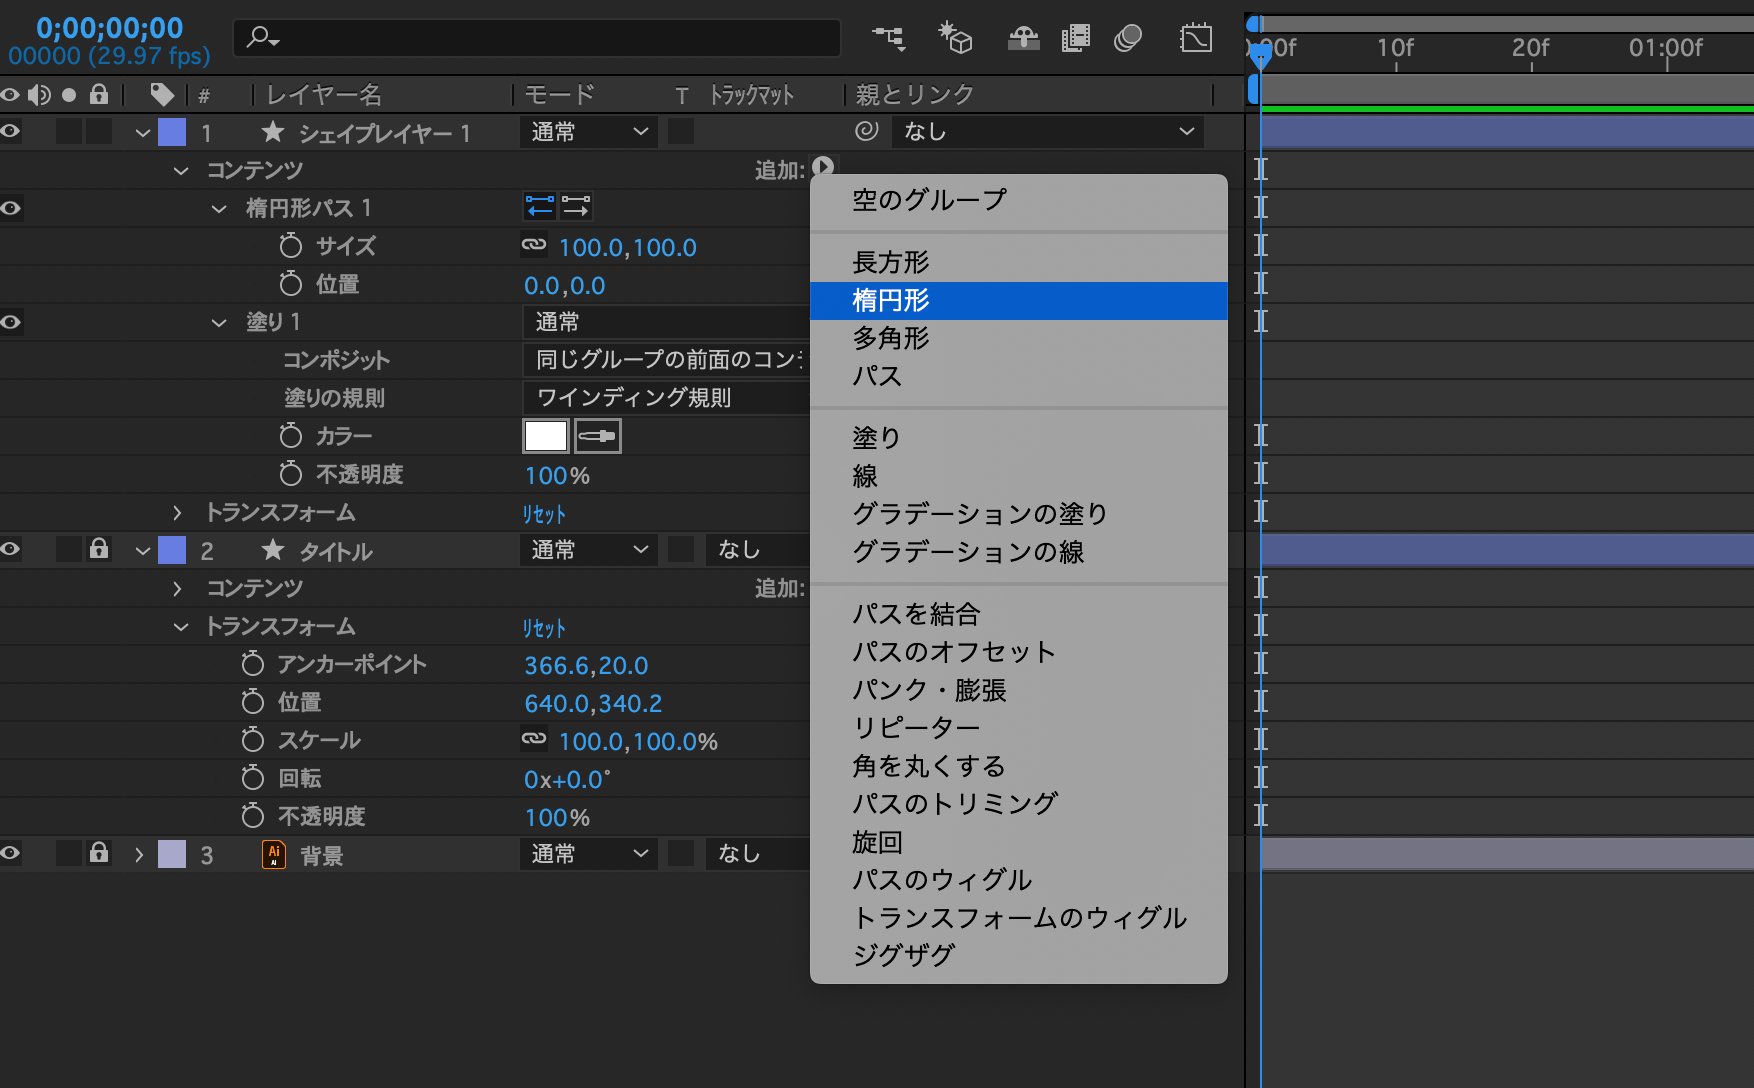The height and width of the screenshot is (1088, 1754).
Task: Choose リピーター menu item
Action: click(1018, 728)
